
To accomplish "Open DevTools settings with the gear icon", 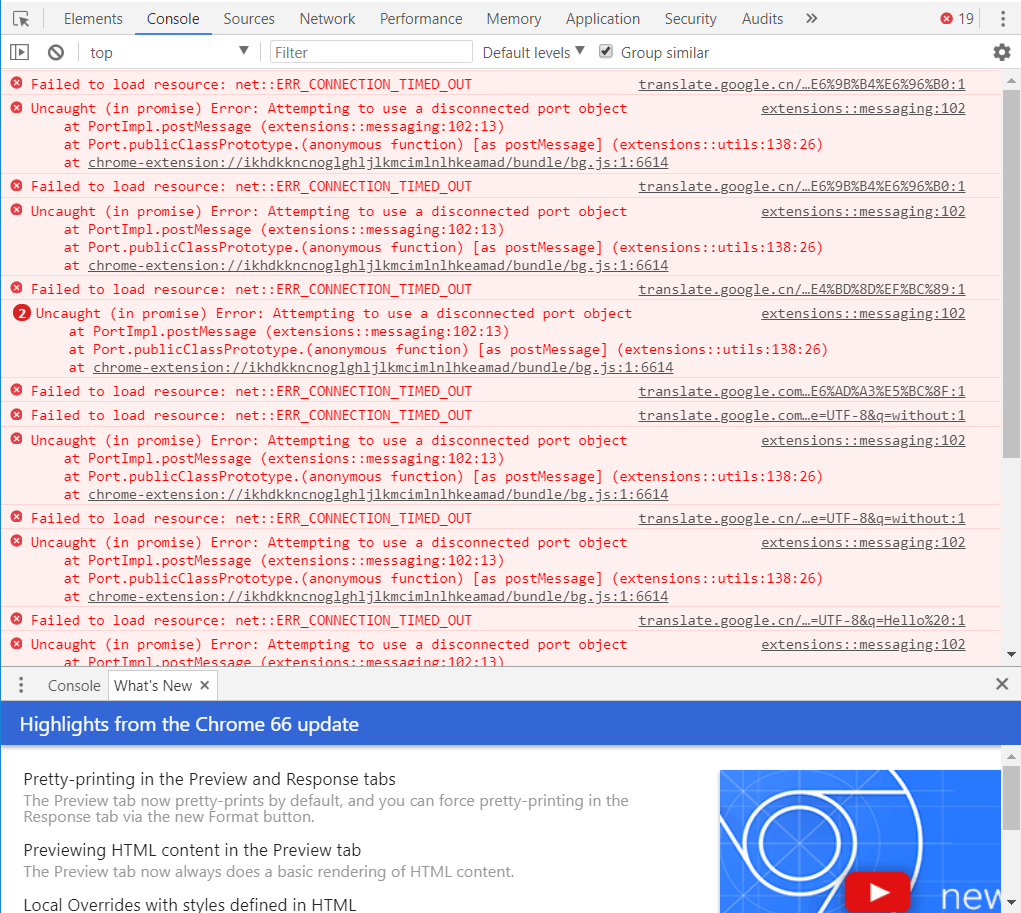I will click(x=1002, y=52).
